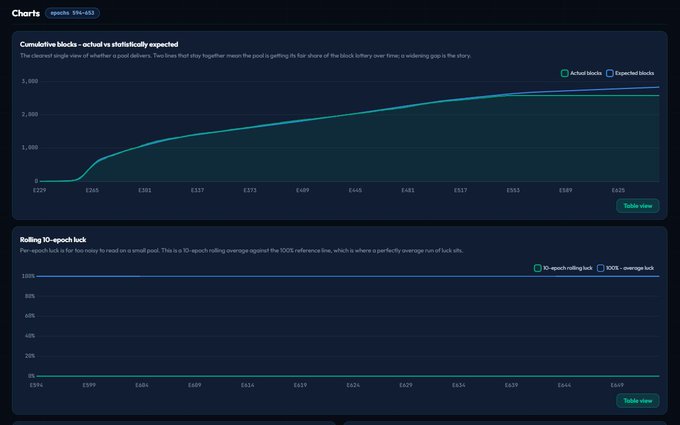Click the E373 x-axis label
This screenshot has width=680, height=425.
pos(250,190)
